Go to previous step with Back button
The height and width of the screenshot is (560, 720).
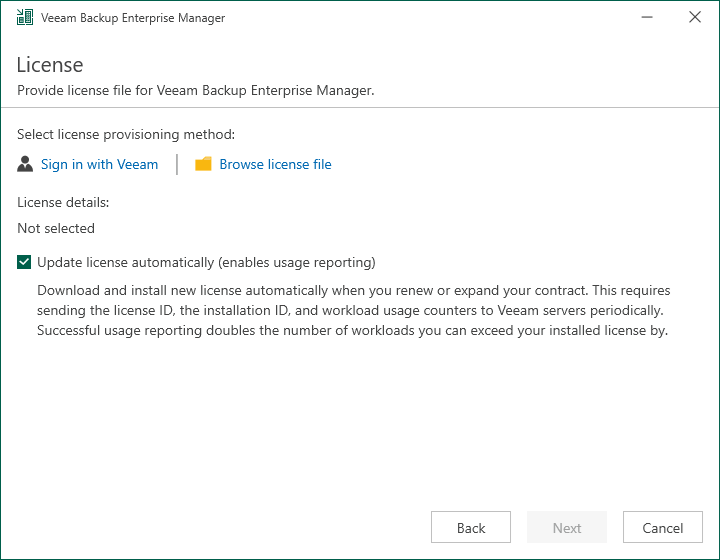pyautogui.click(x=471, y=527)
